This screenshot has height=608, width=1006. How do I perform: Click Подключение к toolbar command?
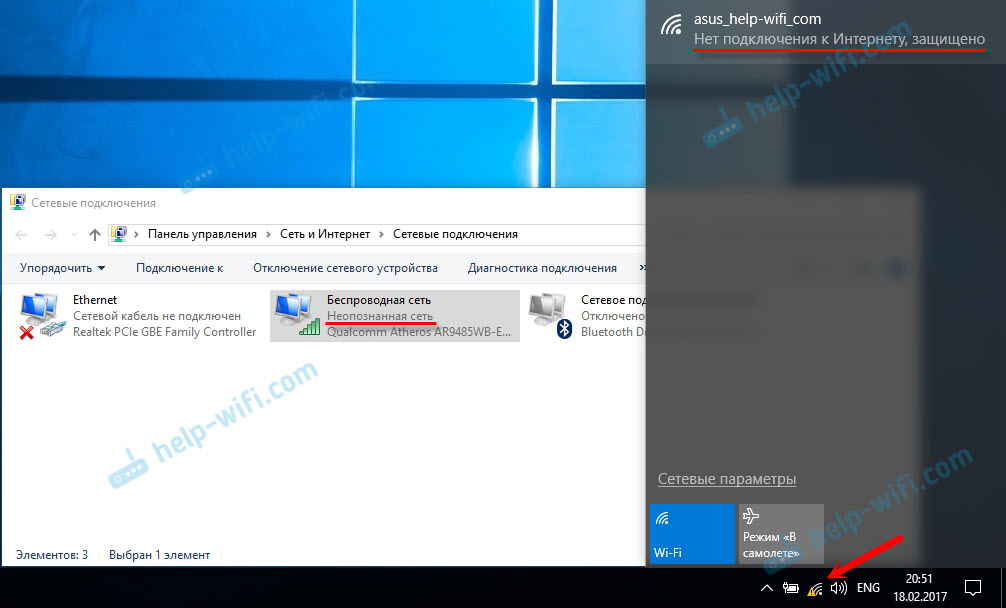(x=180, y=268)
